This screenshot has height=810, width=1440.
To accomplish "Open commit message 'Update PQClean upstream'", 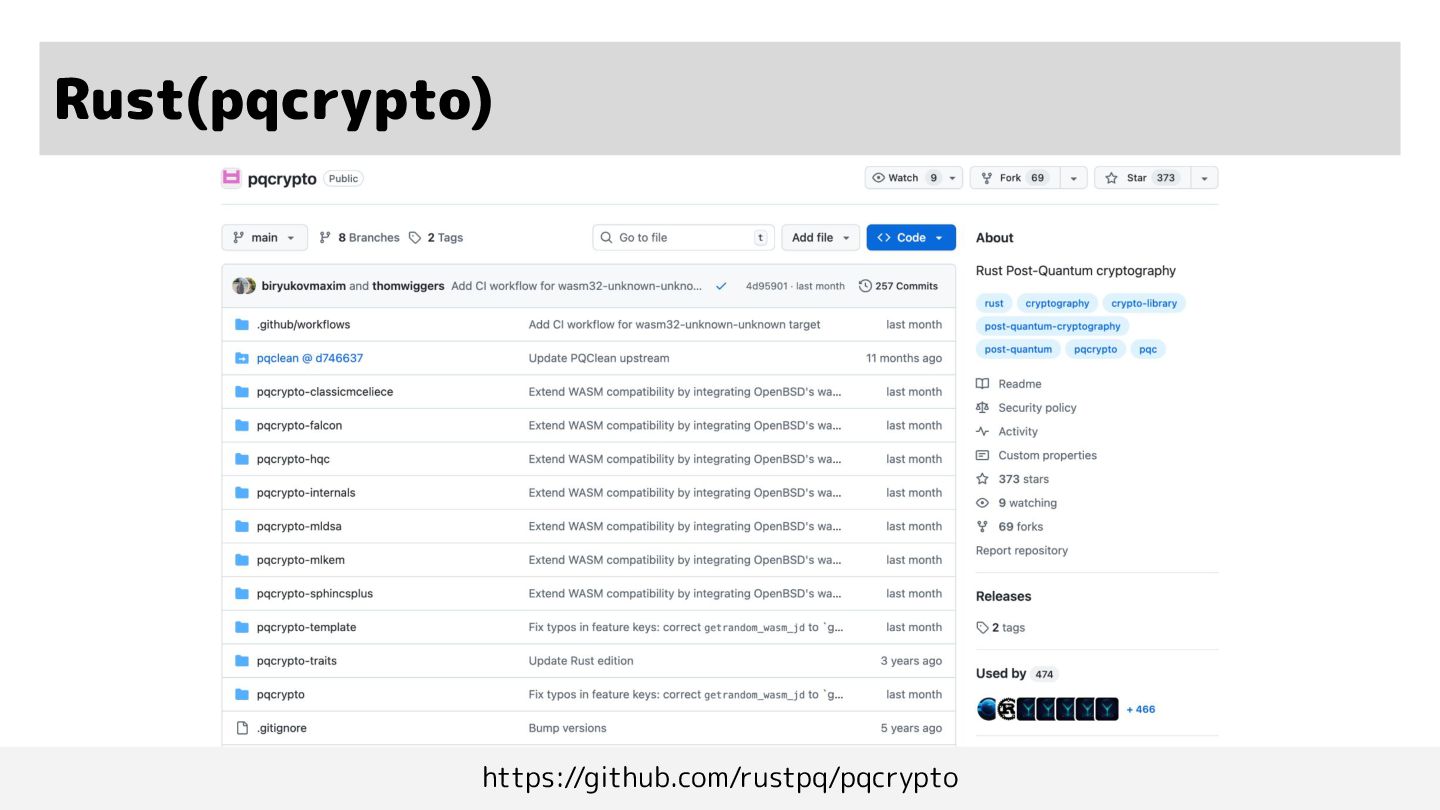I will (599, 358).
